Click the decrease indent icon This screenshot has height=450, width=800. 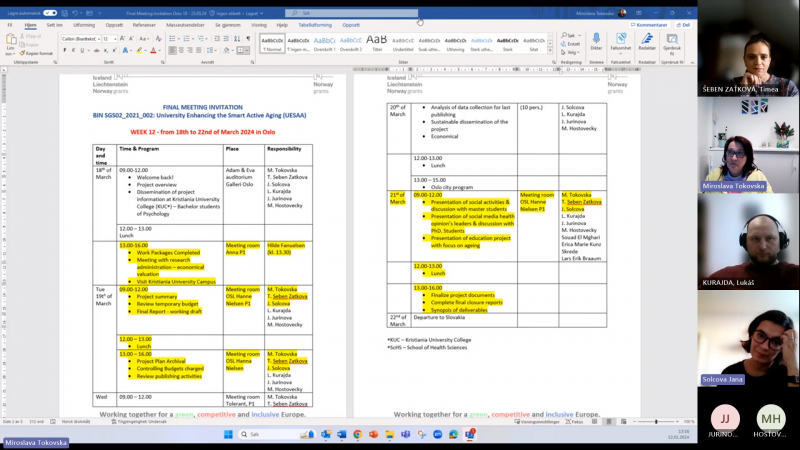click(217, 39)
